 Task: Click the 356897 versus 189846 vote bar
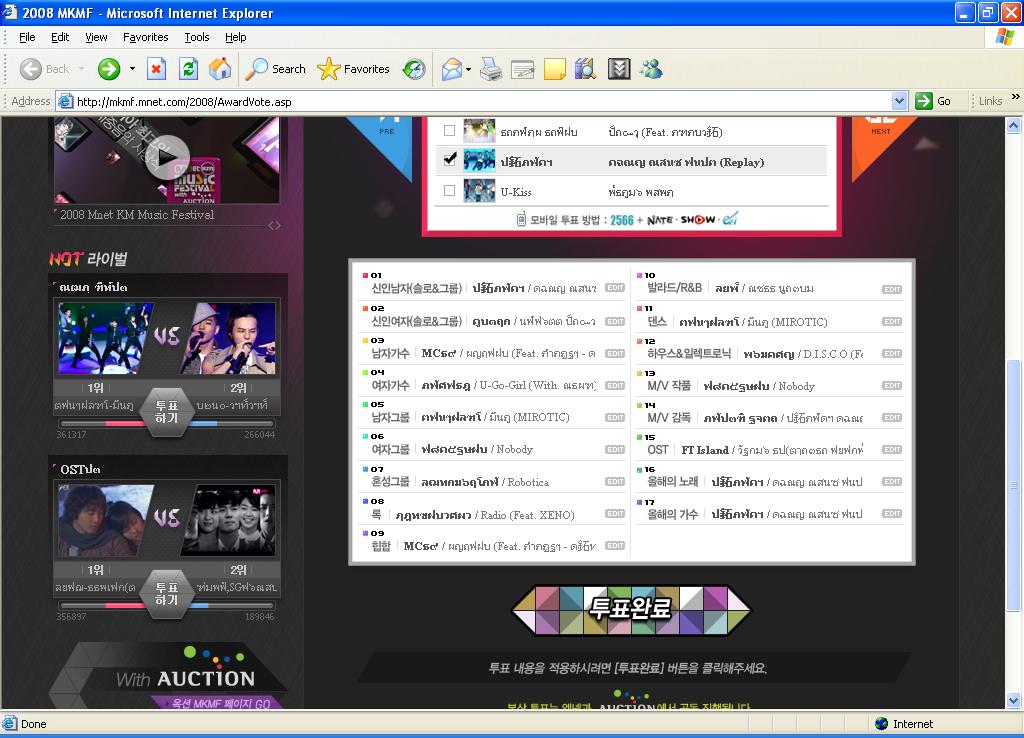coord(167,605)
